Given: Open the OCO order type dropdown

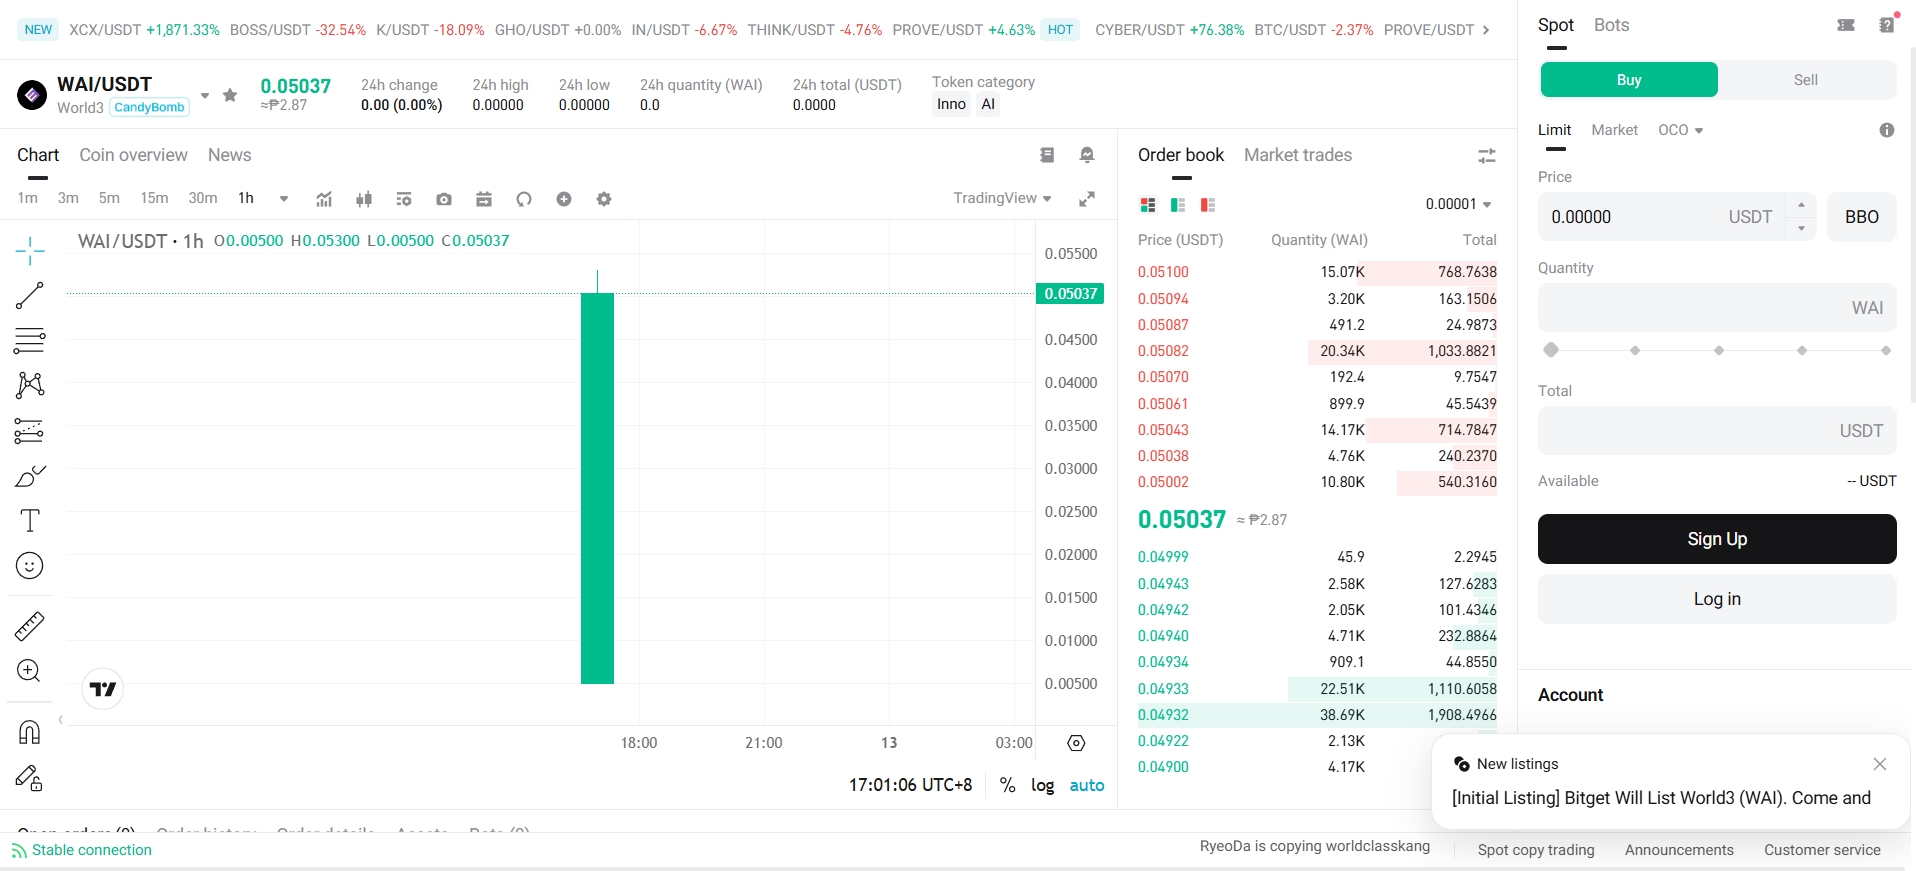Looking at the screenshot, I should pos(1680,130).
